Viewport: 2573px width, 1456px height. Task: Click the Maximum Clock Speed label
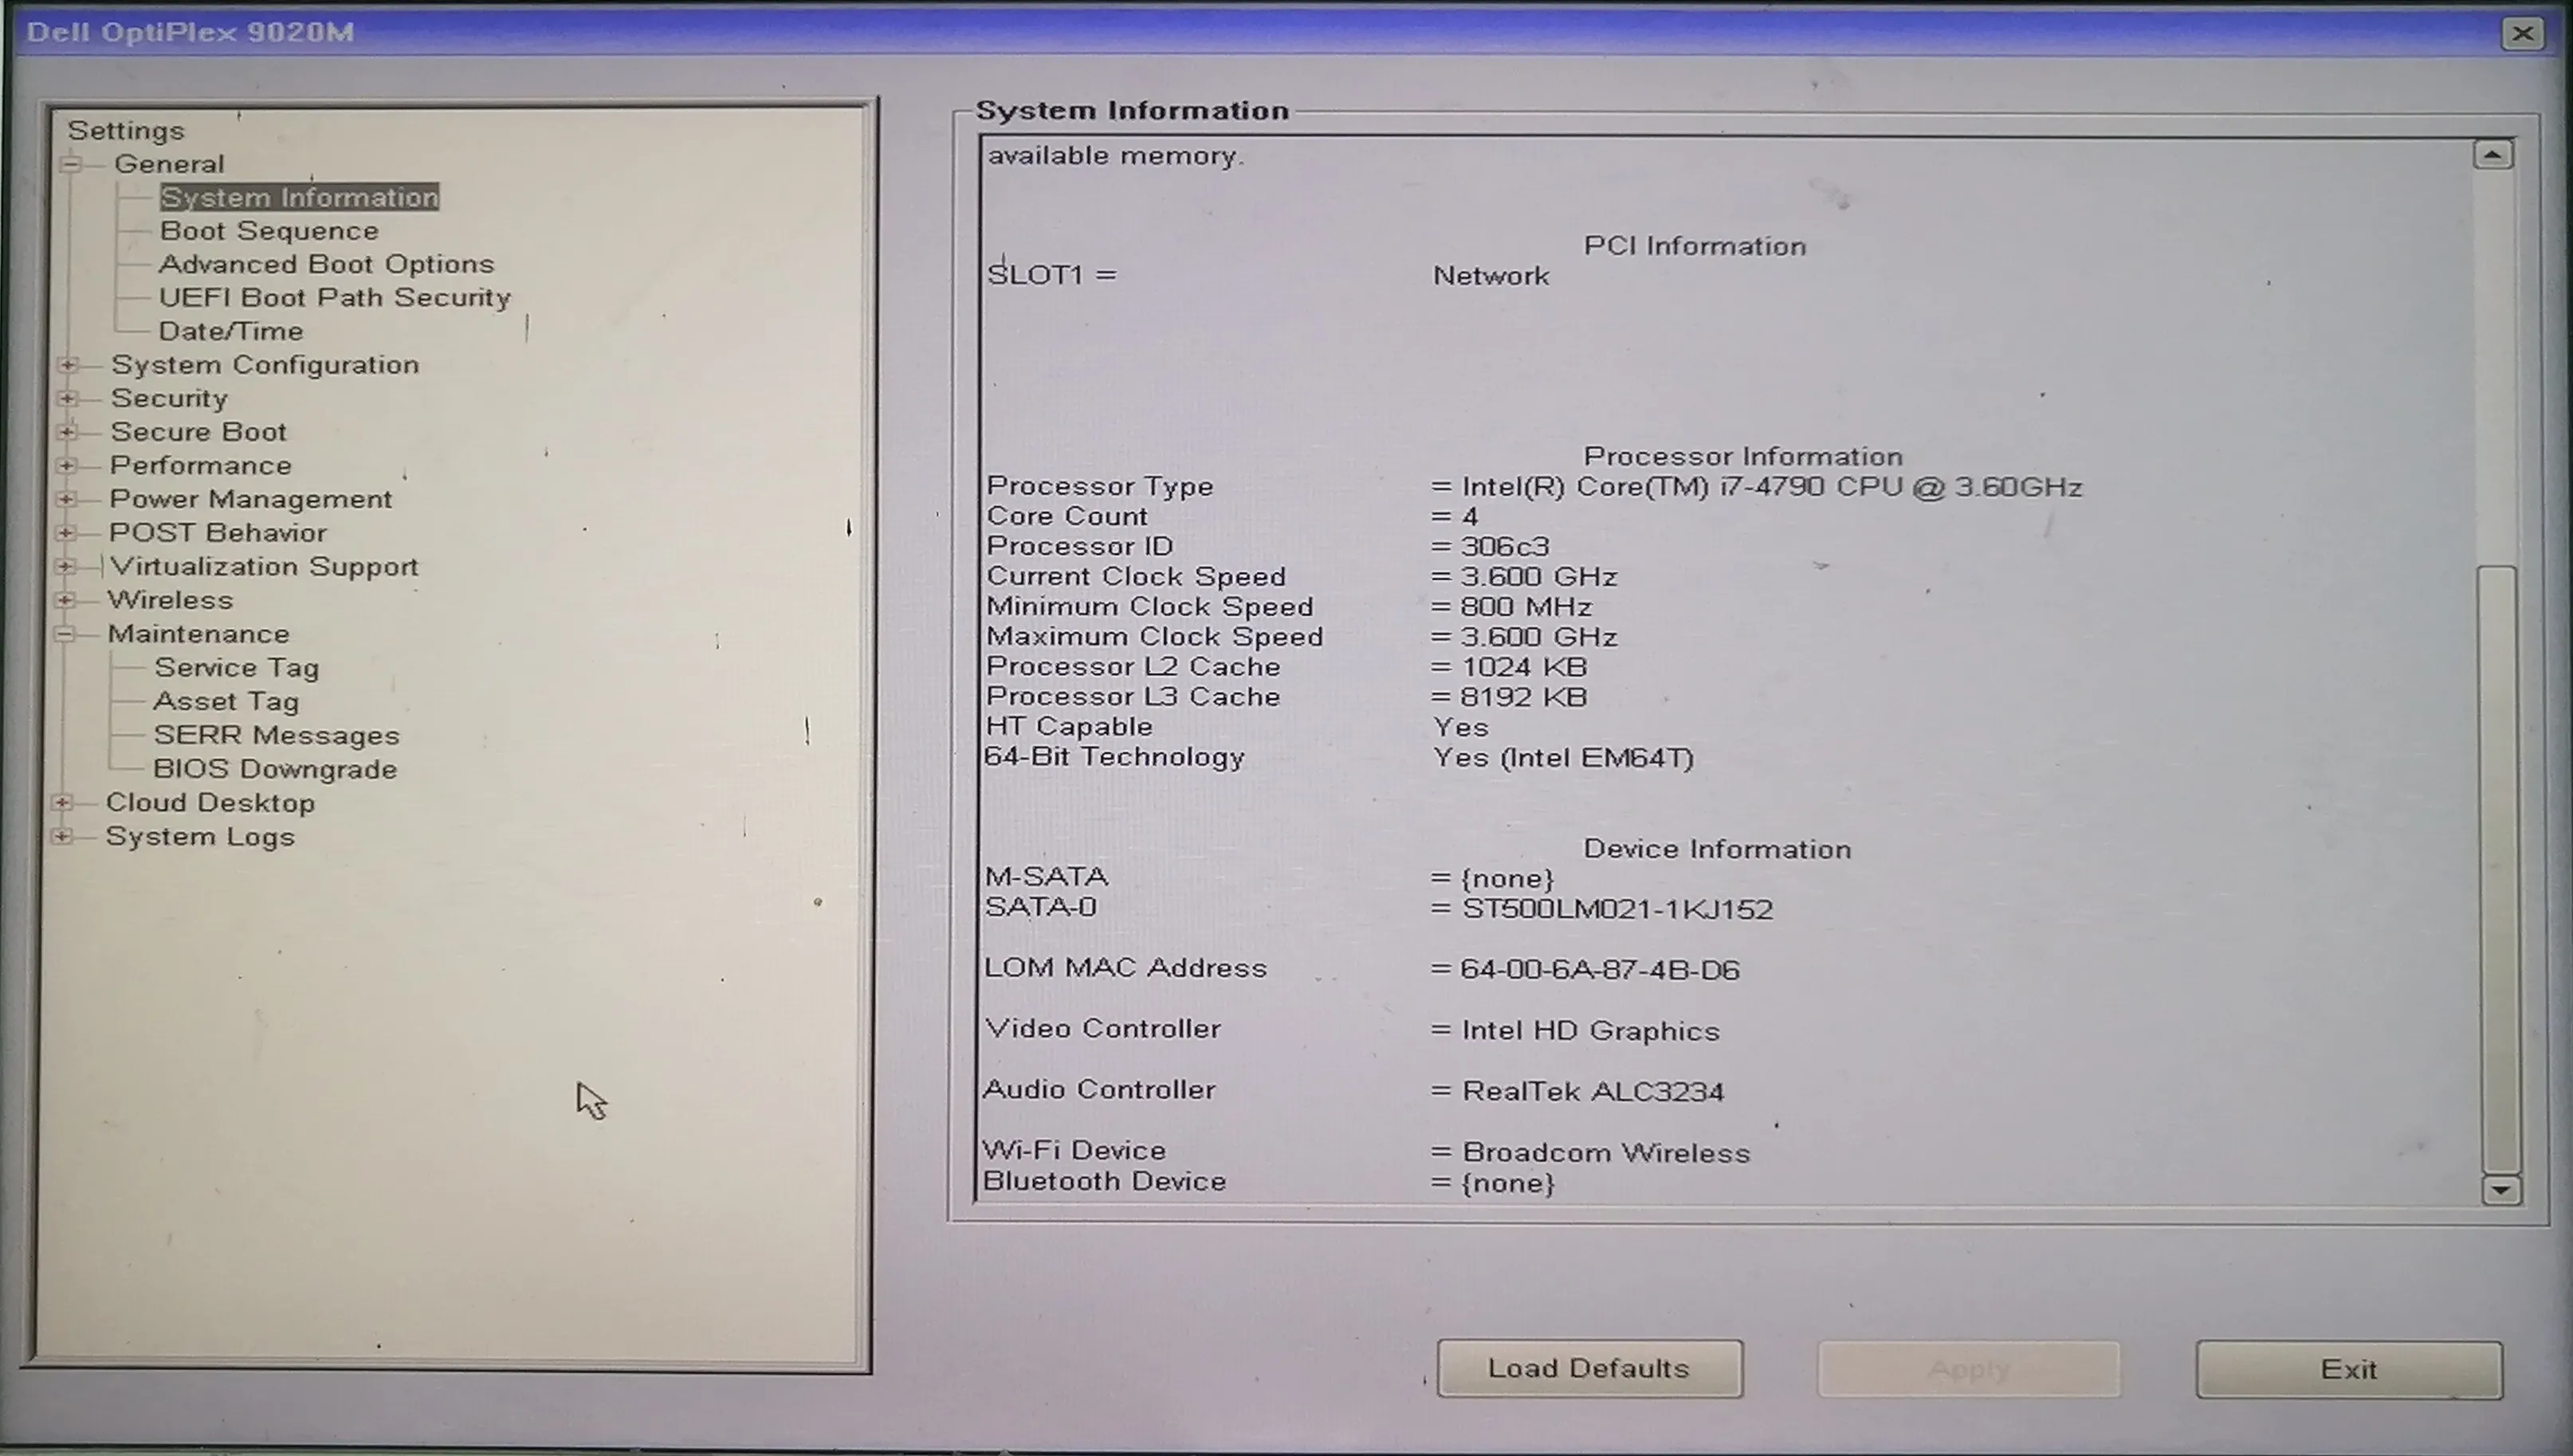click(x=1154, y=636)
